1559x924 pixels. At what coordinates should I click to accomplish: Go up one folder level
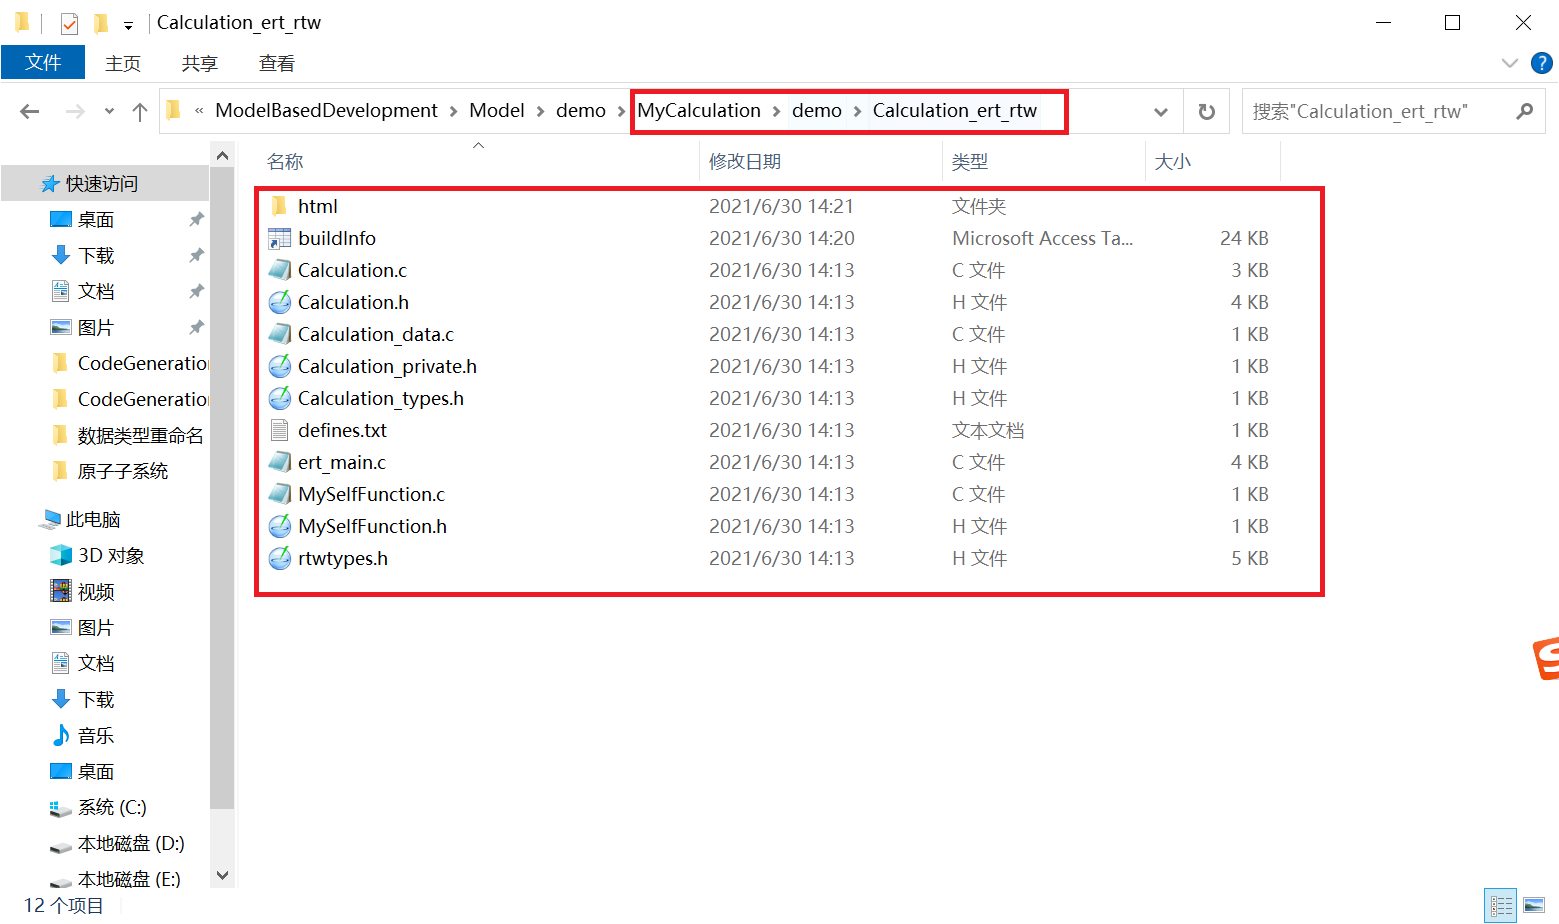tap(140, 111)
